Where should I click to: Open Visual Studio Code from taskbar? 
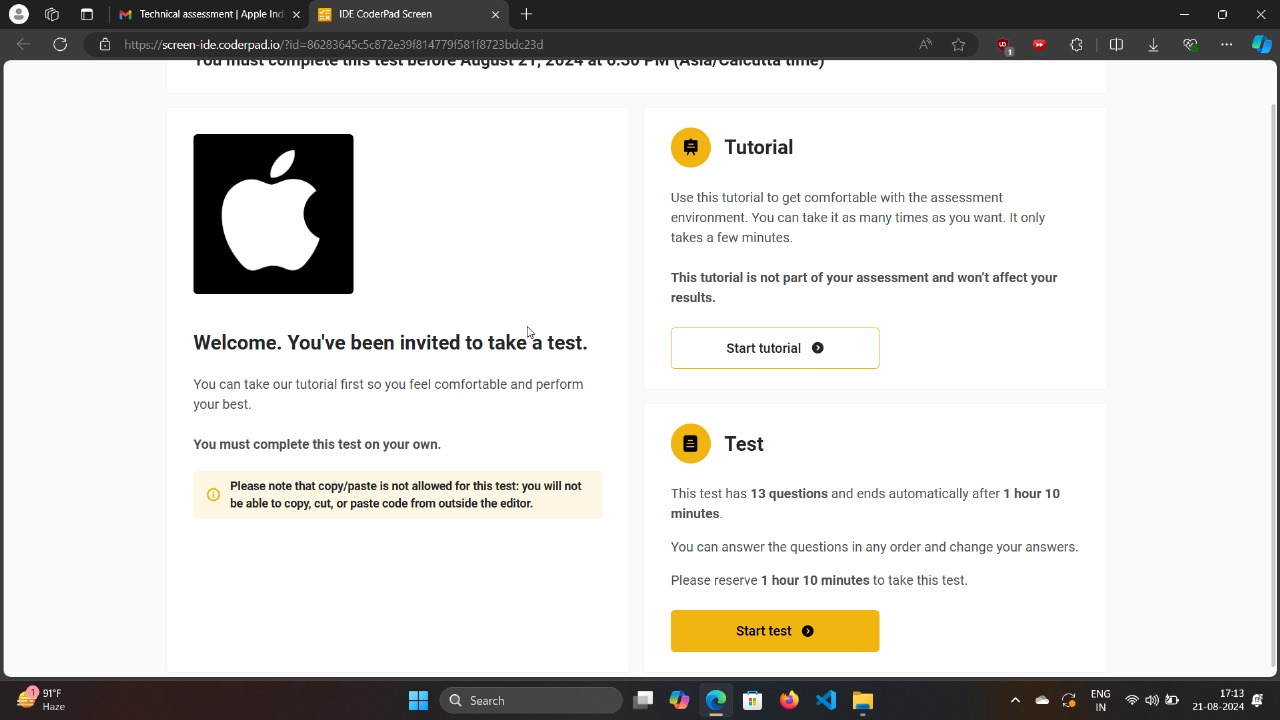(x=825, y=700)
